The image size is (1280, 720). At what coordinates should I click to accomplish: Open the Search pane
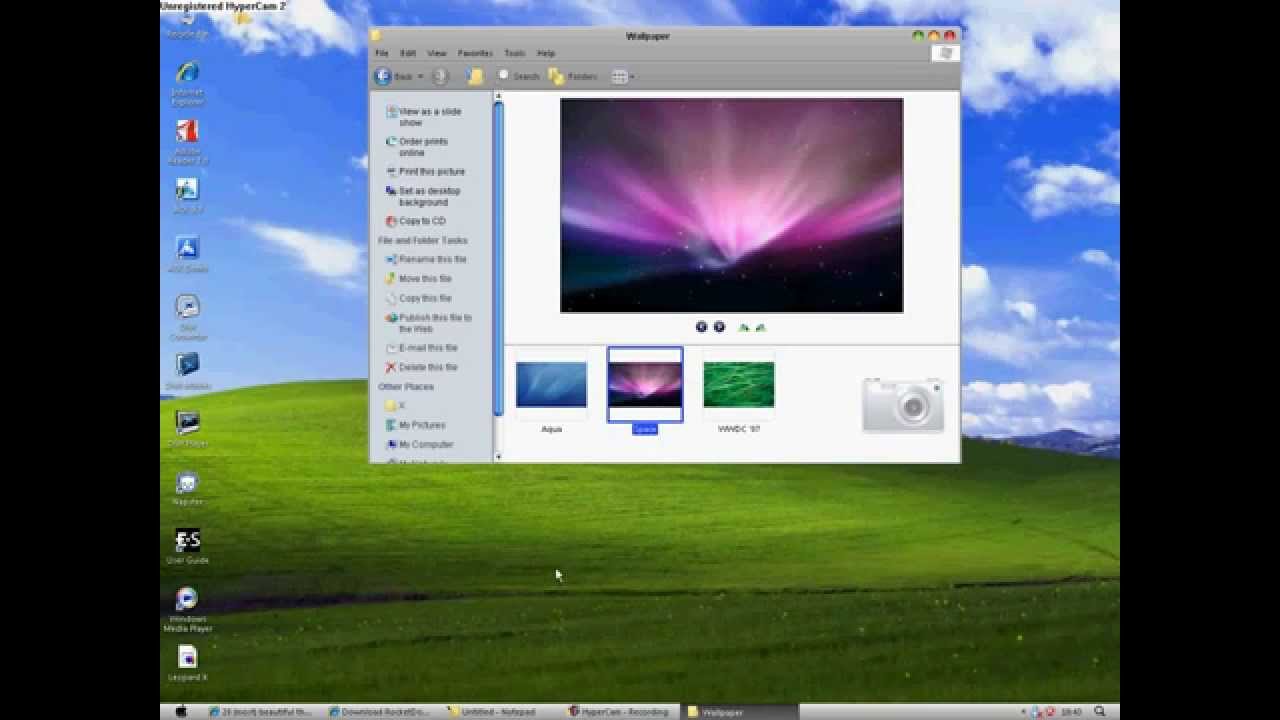tap(519, 76)
